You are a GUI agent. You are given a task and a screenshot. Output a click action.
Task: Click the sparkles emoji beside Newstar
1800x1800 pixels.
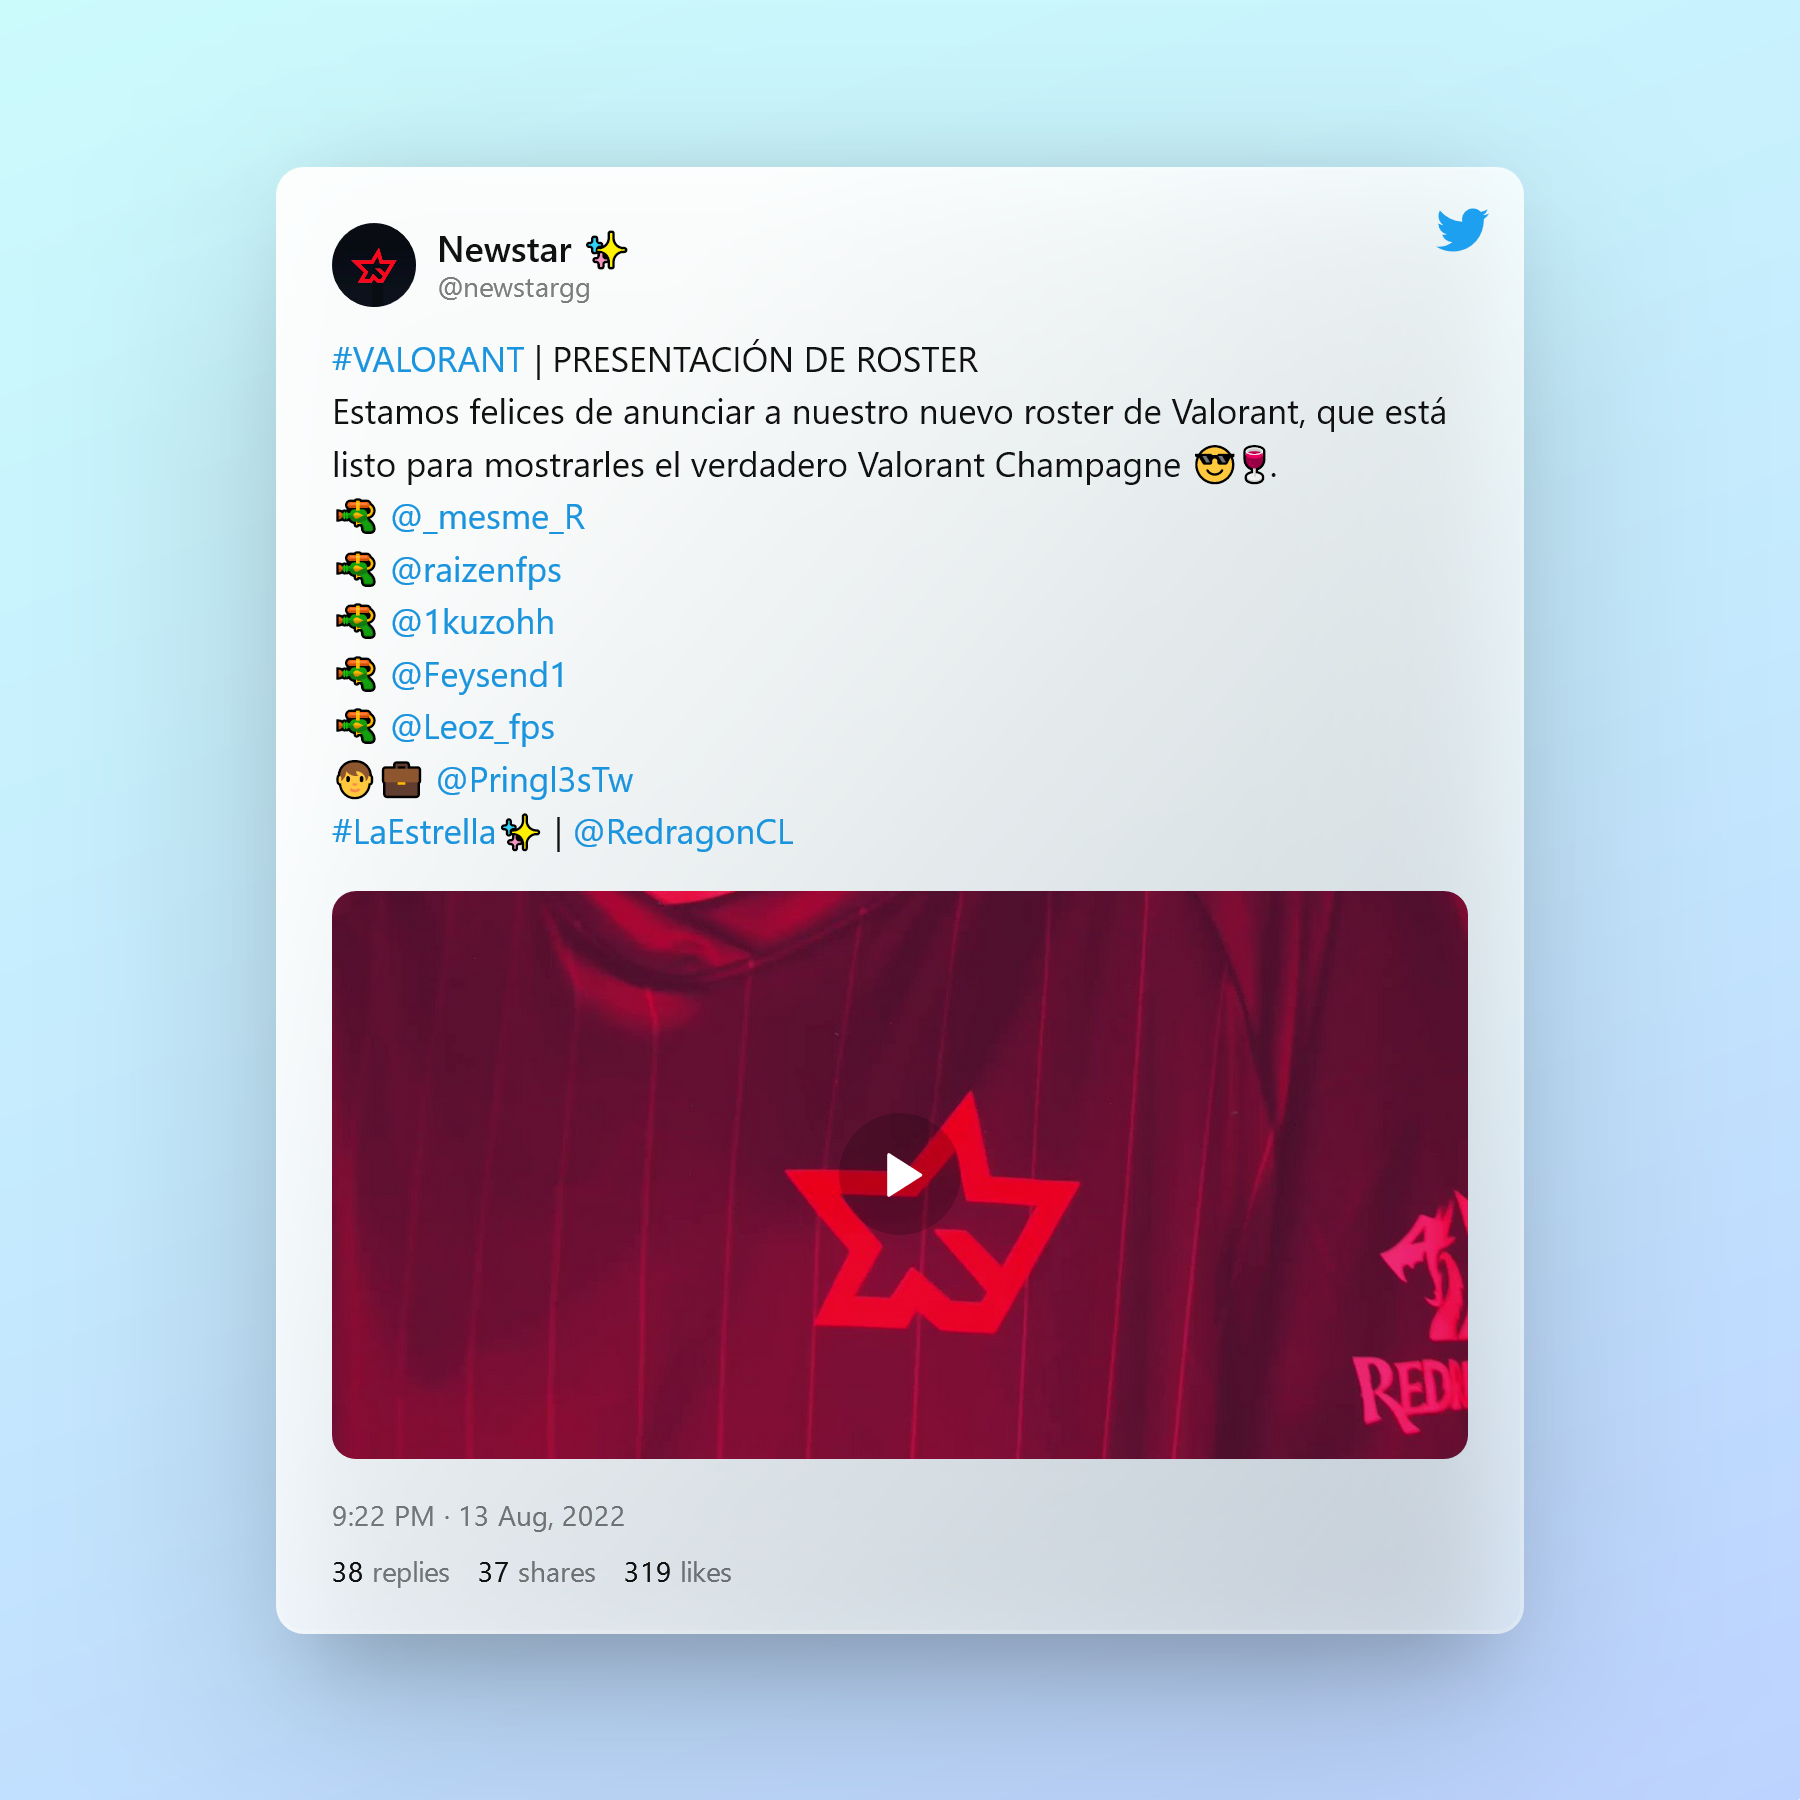pyautogui.click(x=606, y=250)
